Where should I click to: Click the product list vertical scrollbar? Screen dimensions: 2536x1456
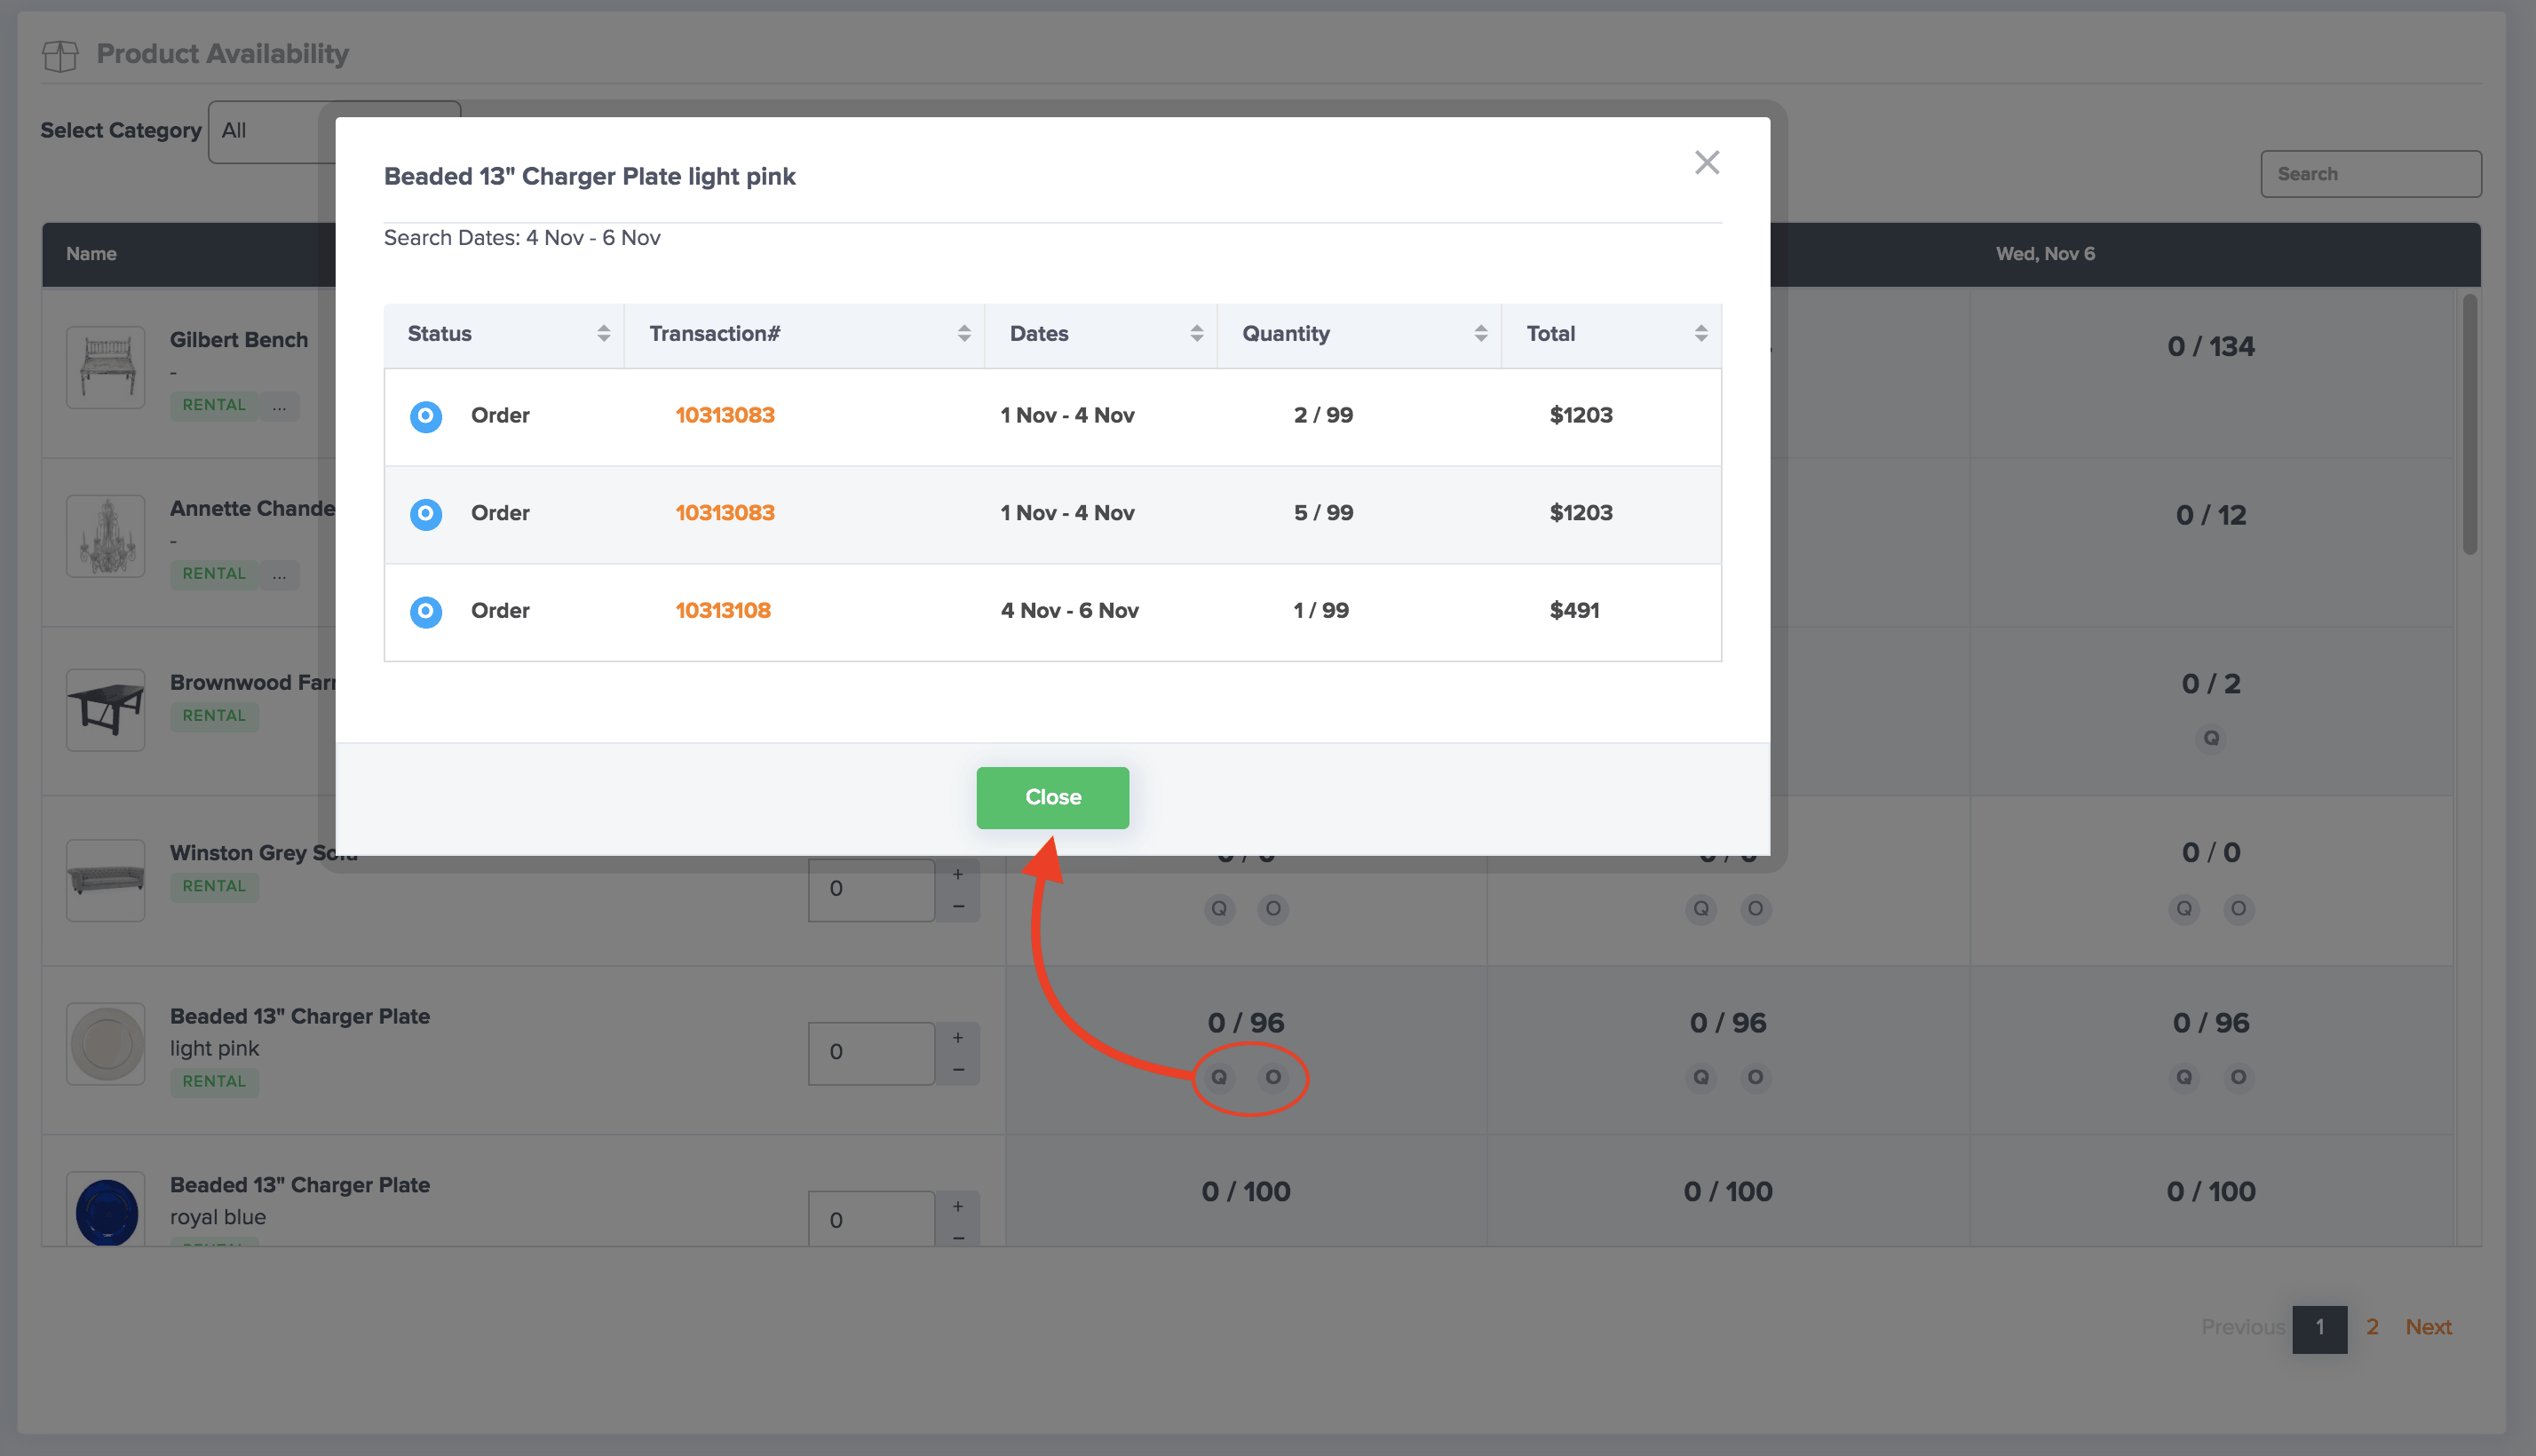[2469, 424]
